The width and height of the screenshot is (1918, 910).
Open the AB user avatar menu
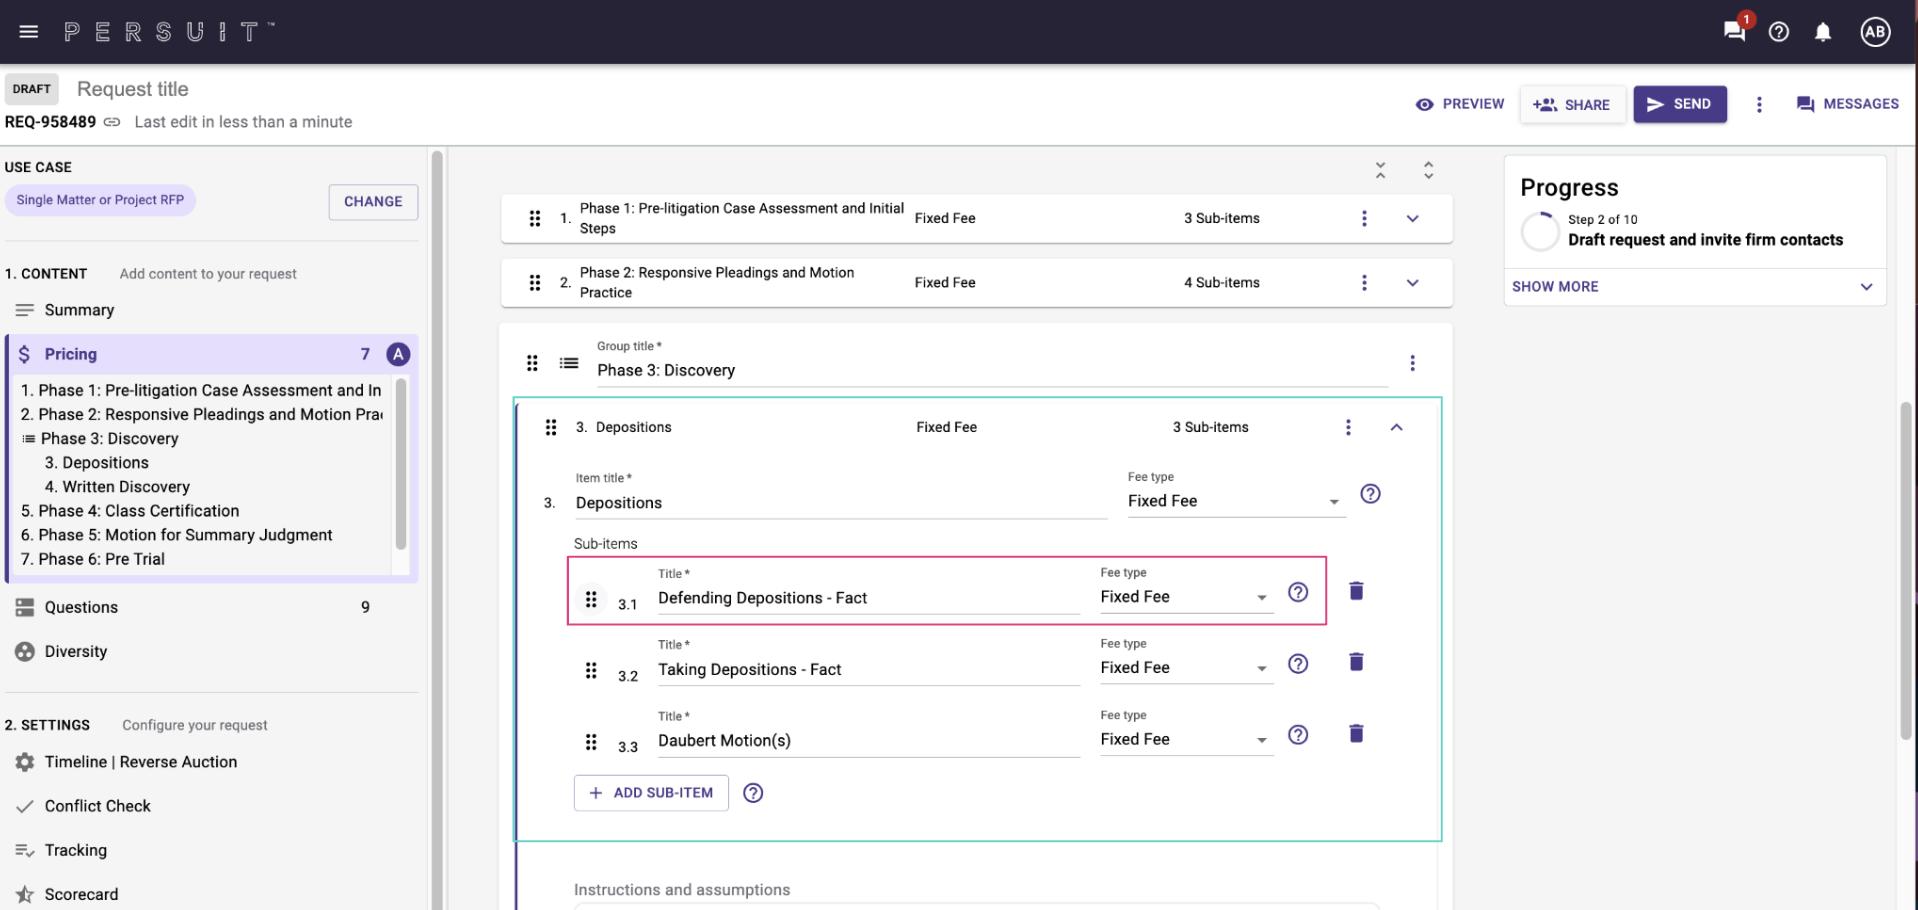tap(1875, 32)
